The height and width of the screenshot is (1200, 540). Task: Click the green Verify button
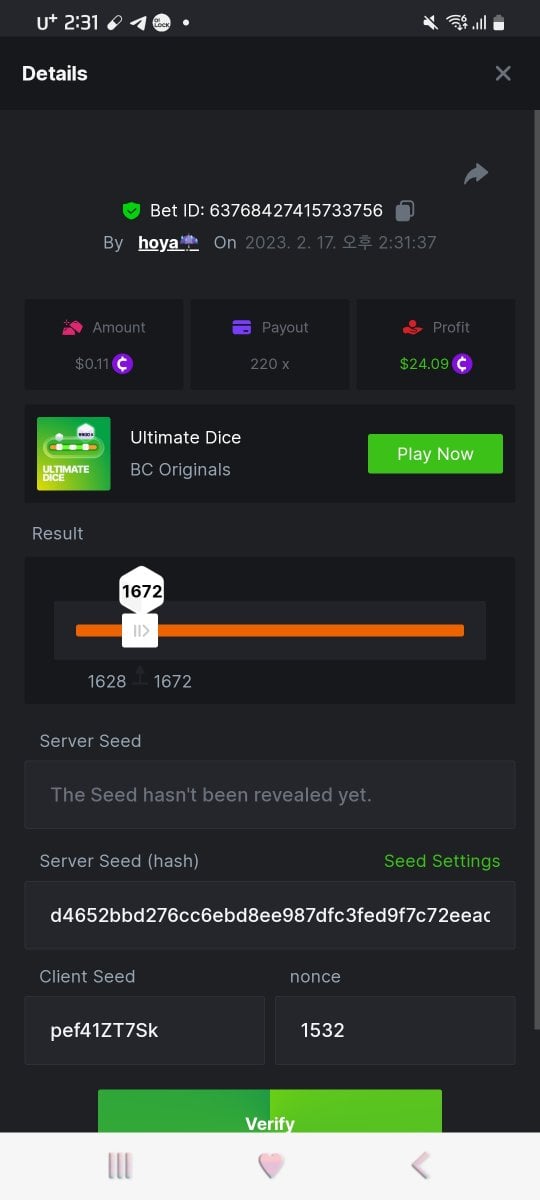pos(270,1112)
